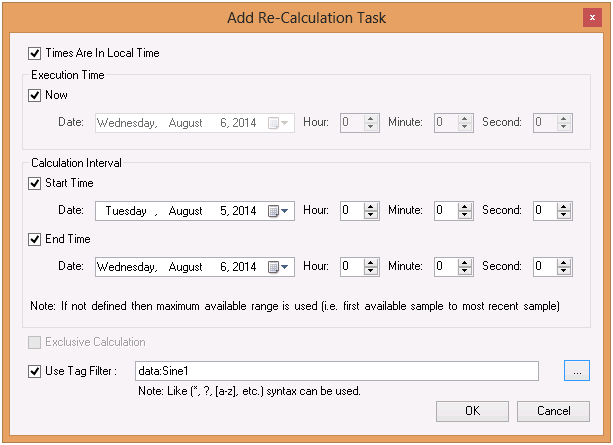This screenshot has width=613, height=445.
Task: Uncheck Times Are In Local Time
Action: click(36, 53)
